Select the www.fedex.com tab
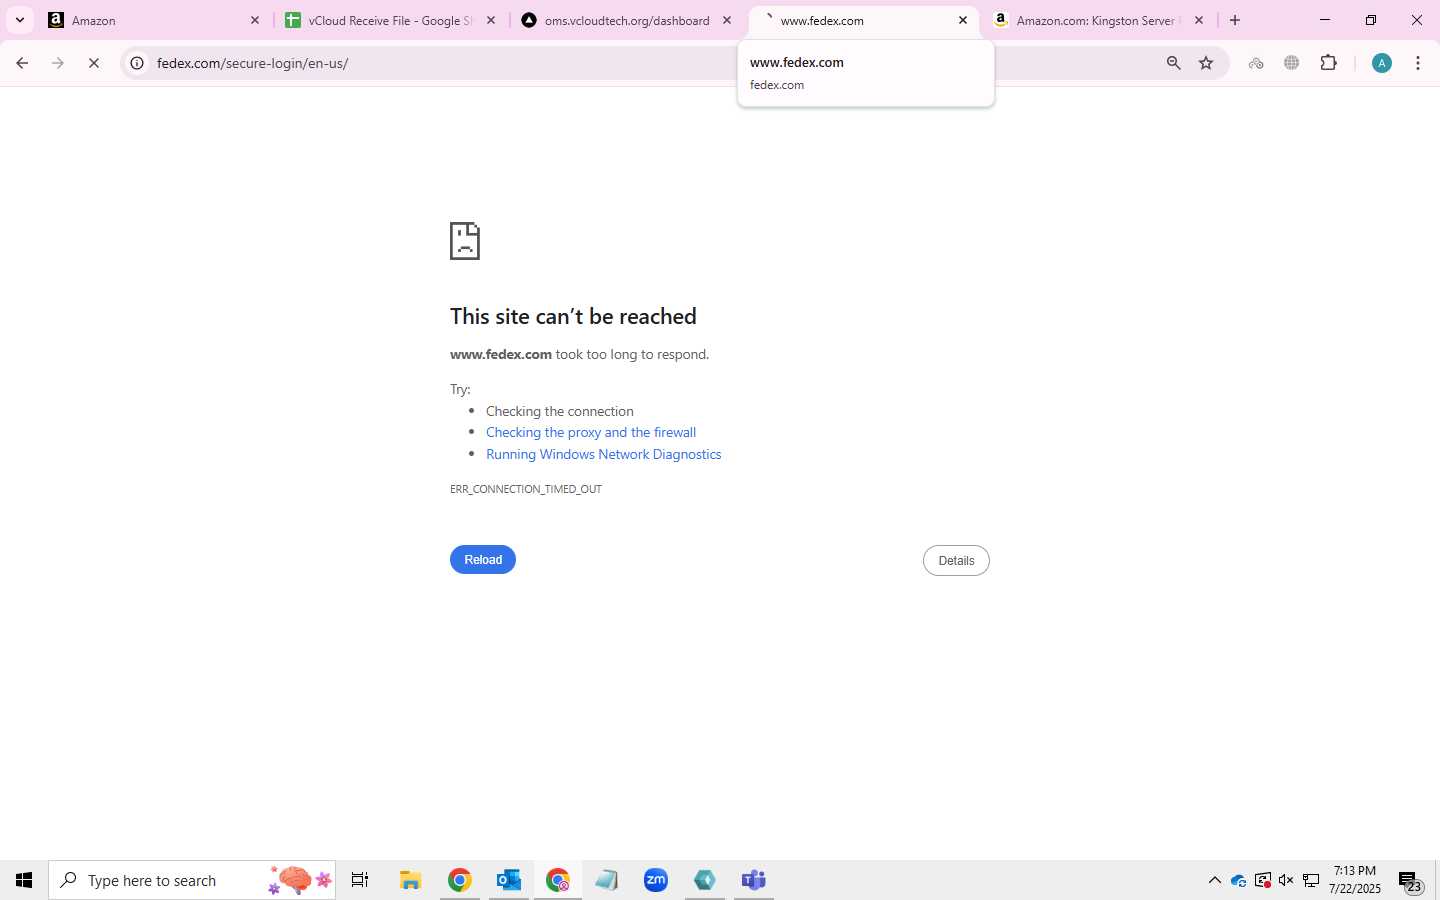This screenshot has width=1440, height=900. point(865,20)
